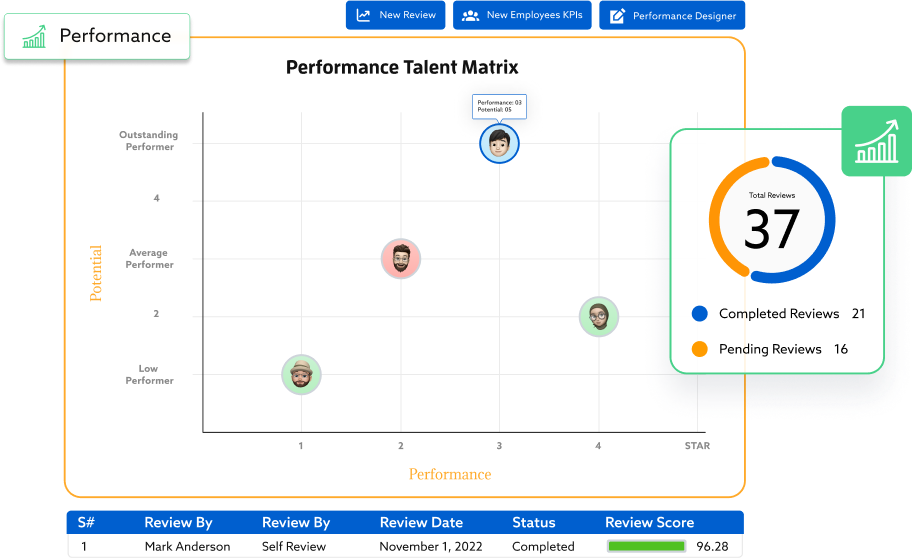Select the employee avatar at Outstanding Performer

click(499, 144)
